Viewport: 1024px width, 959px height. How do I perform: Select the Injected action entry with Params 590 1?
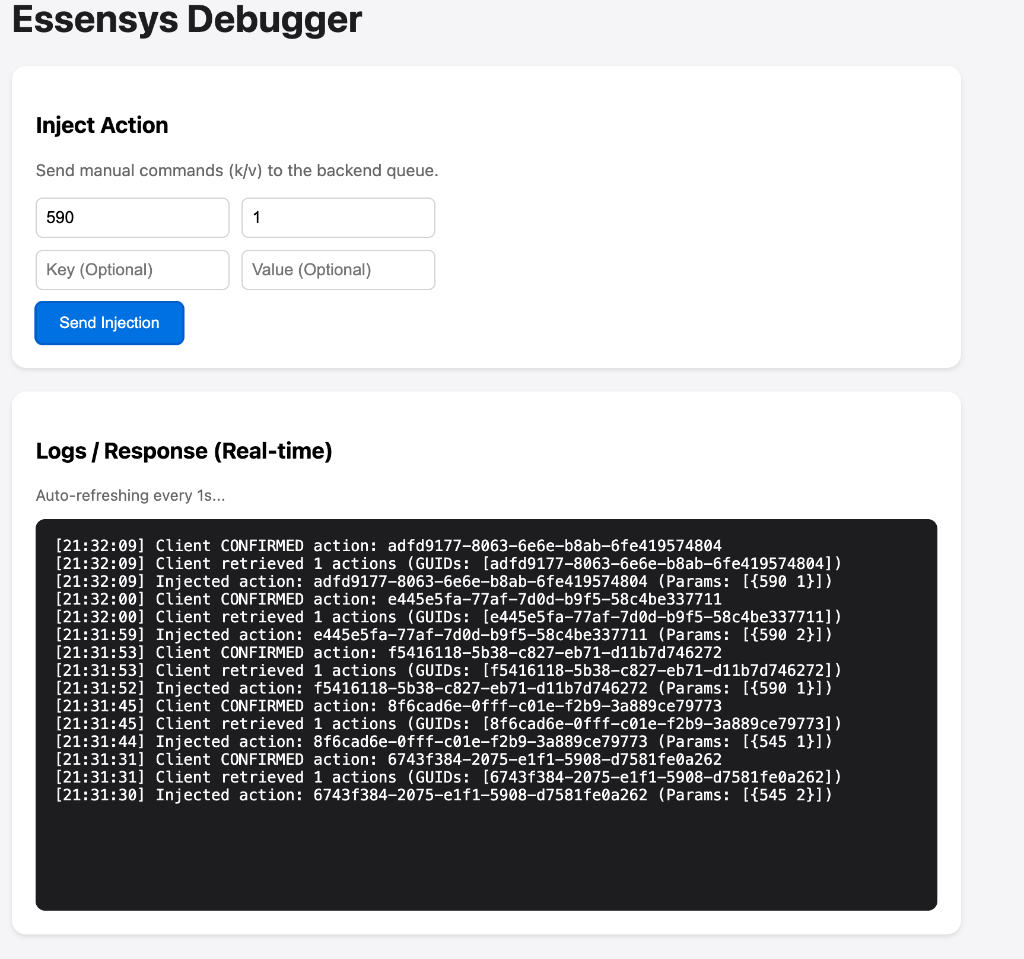coord(446,581)
